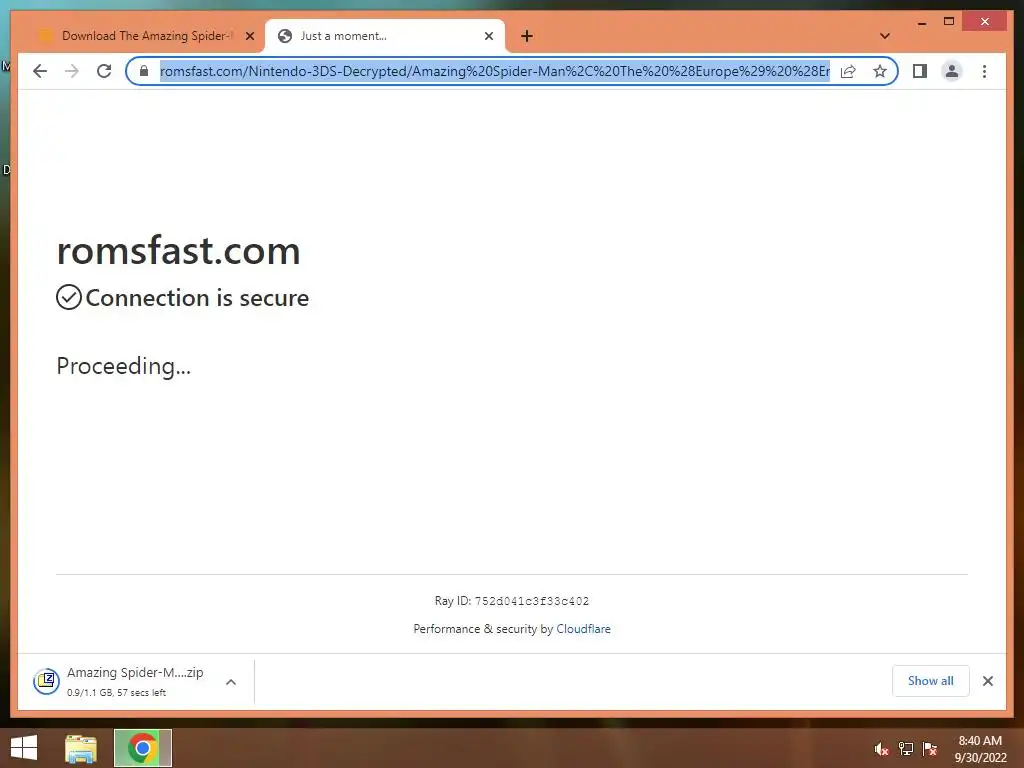
Task: Open the Chrome three-dot menu
Action: pos(984,71)
